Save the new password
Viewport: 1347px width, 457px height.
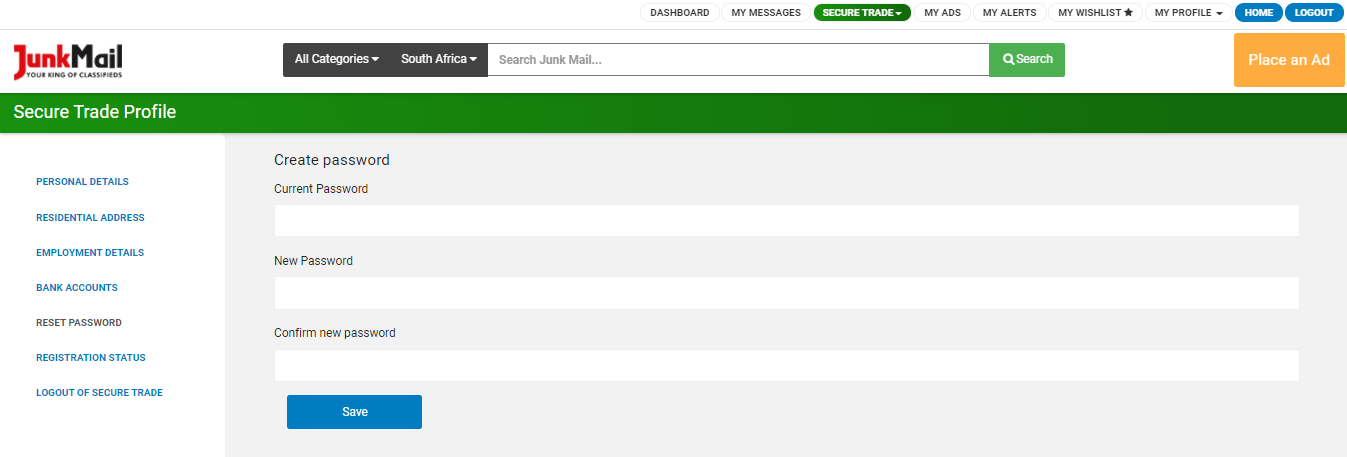pyautogui.click(x=354, y=412)
